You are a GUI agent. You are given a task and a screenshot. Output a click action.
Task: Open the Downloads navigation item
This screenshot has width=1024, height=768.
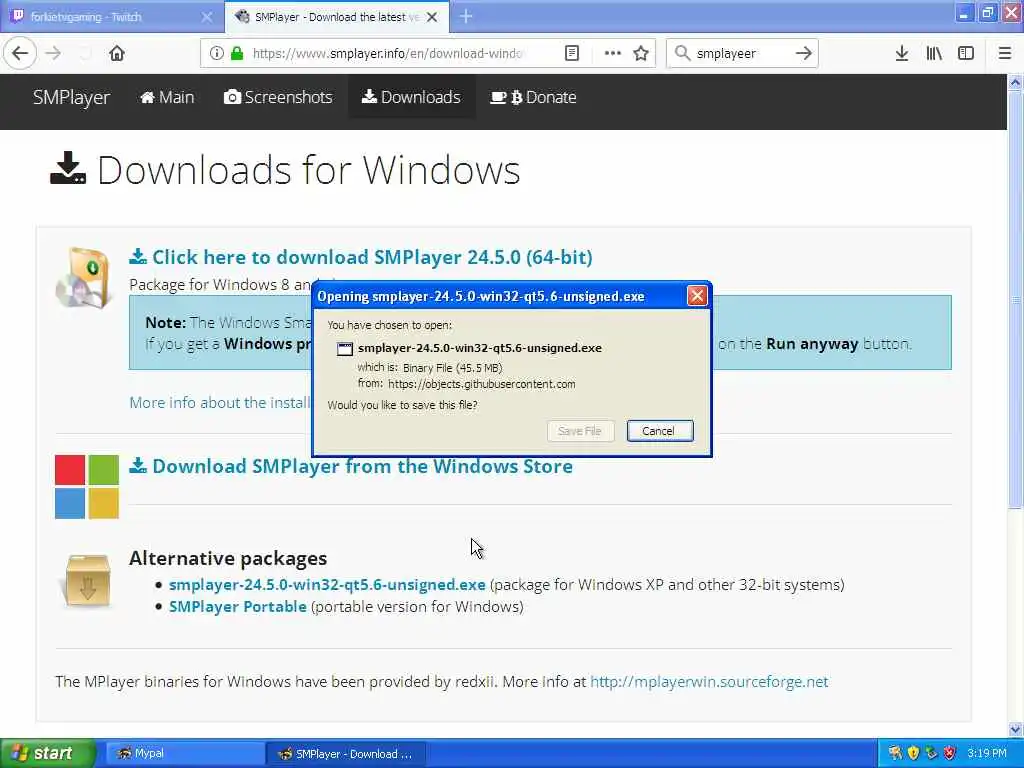(411, 97)
